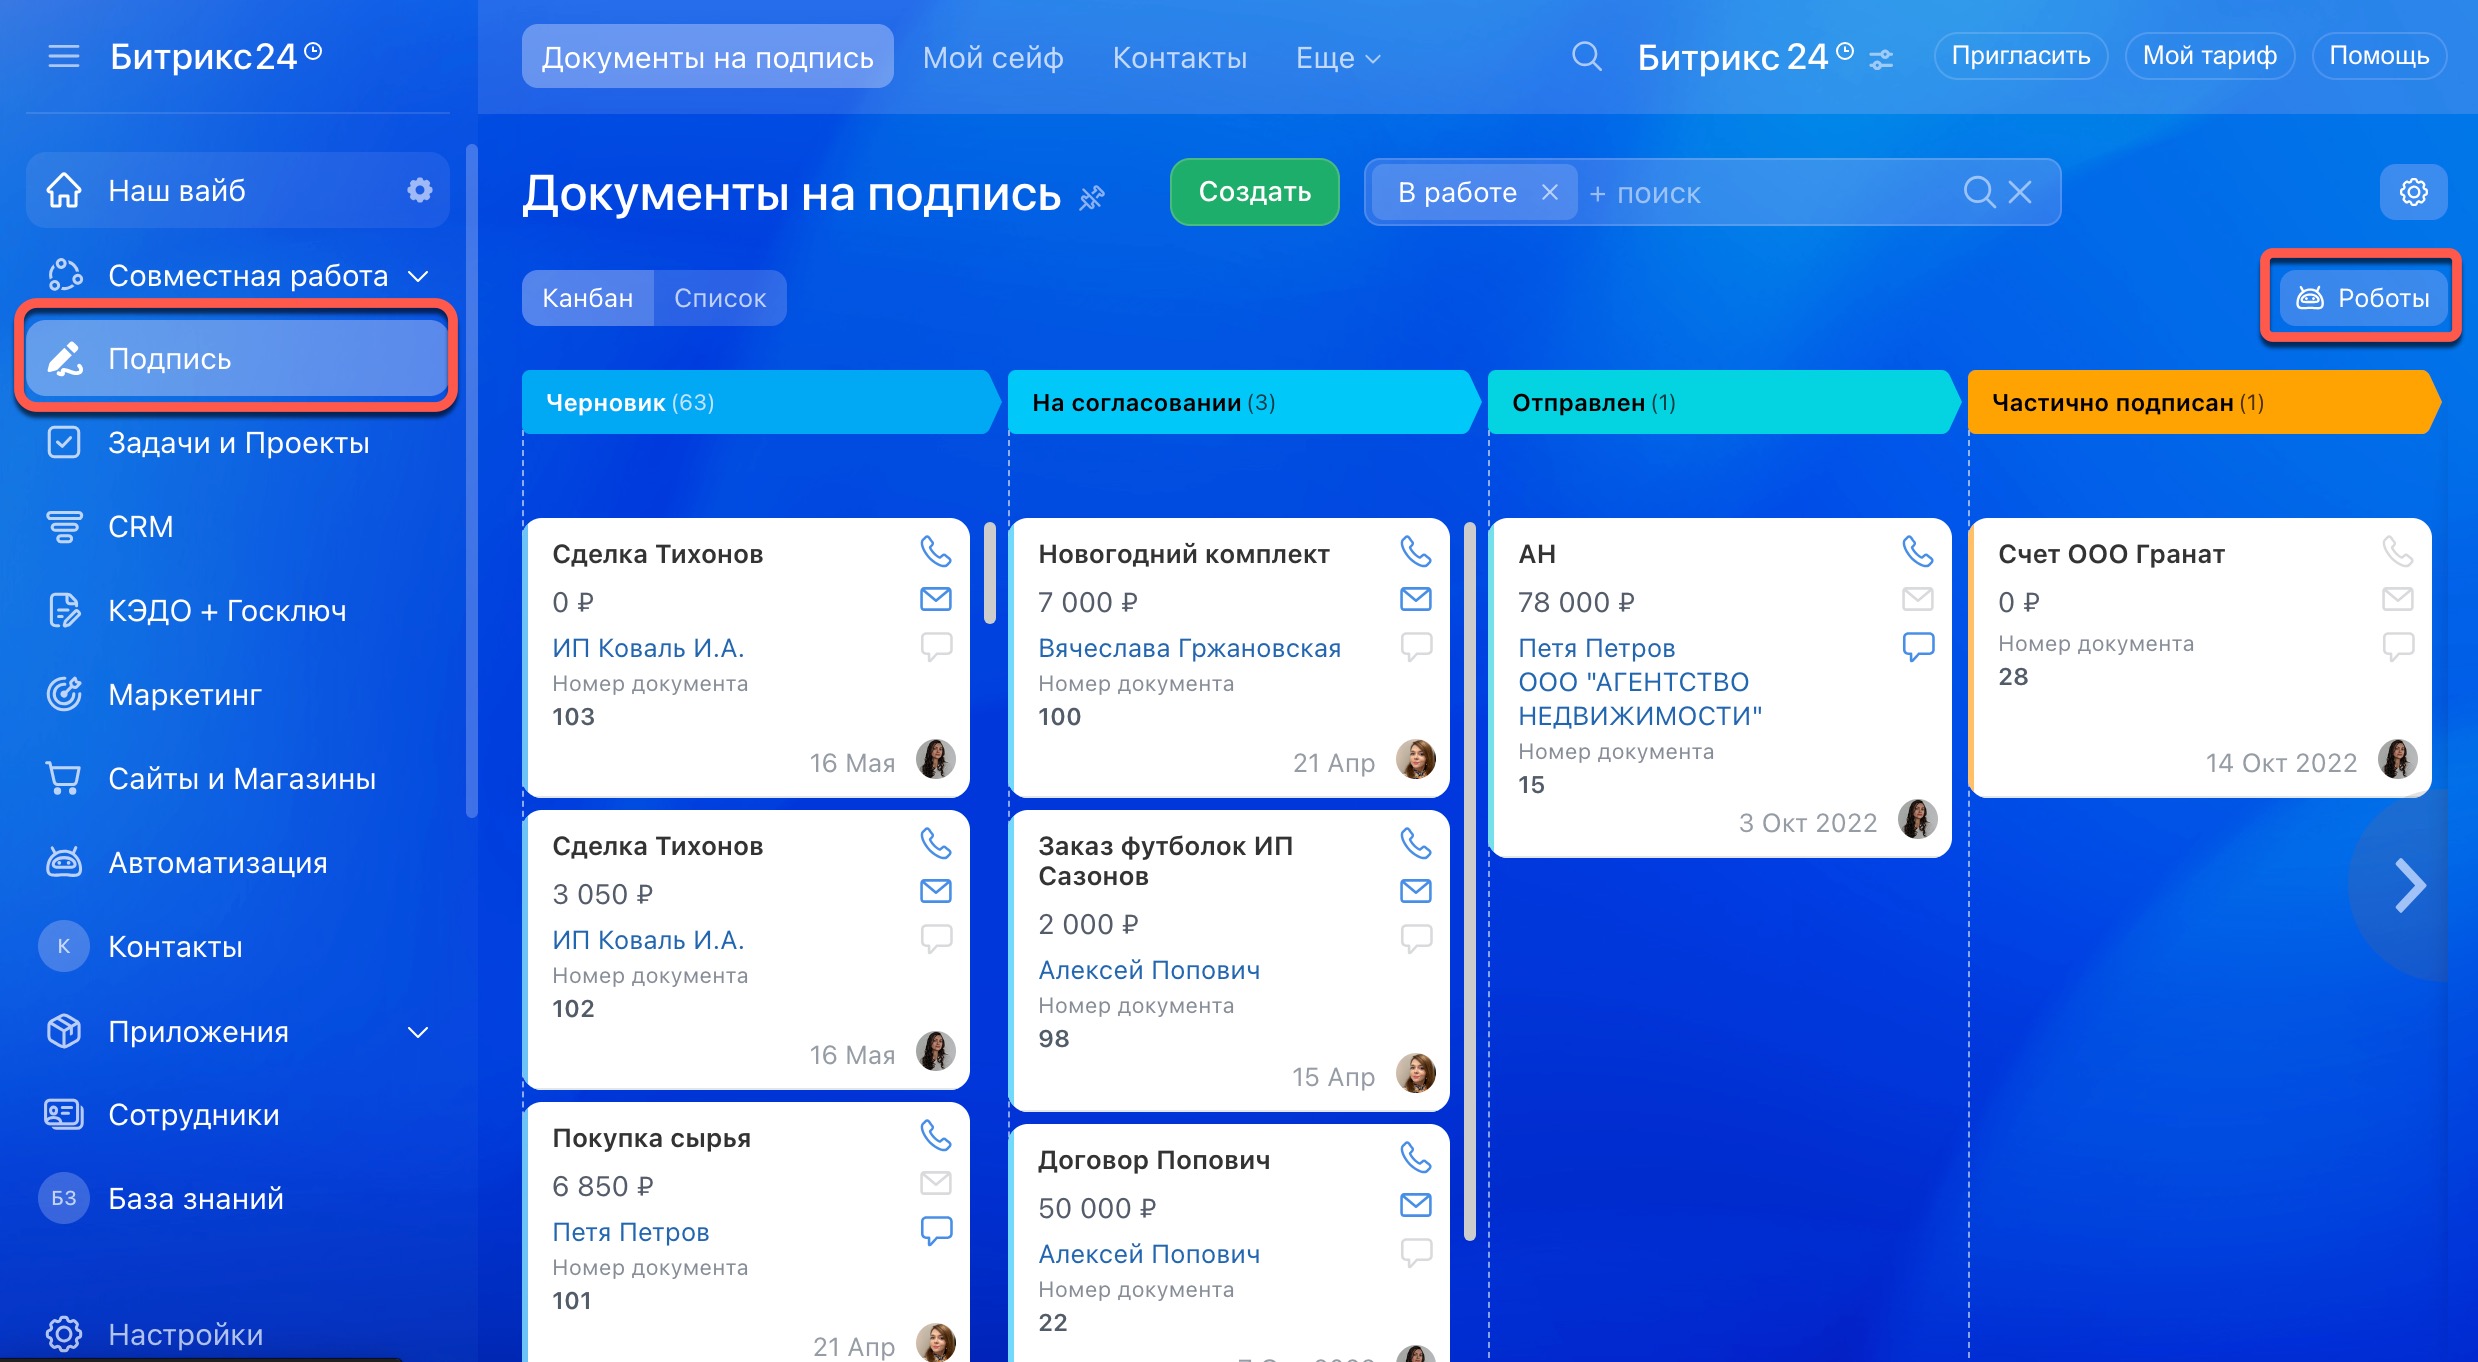
Task: Call from Сделка Тихонов 103 card
Action: 936,551
